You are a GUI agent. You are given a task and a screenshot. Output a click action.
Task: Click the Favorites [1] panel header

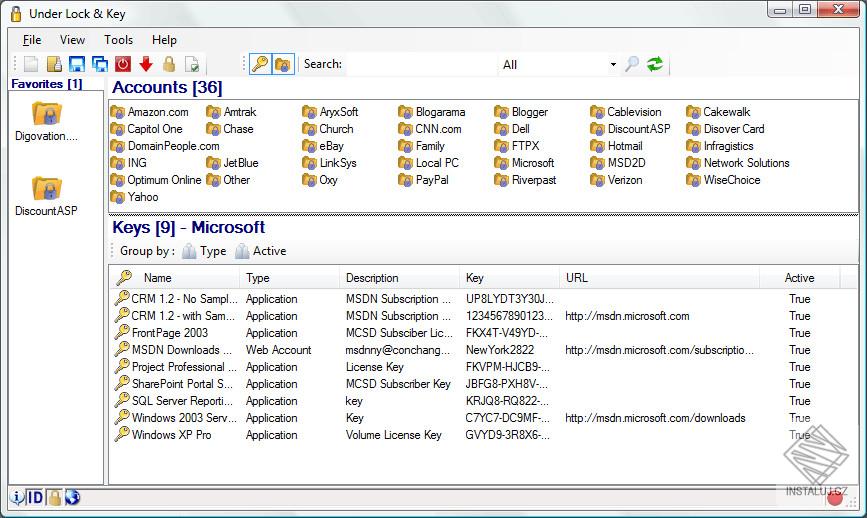(x=47, y=84)
